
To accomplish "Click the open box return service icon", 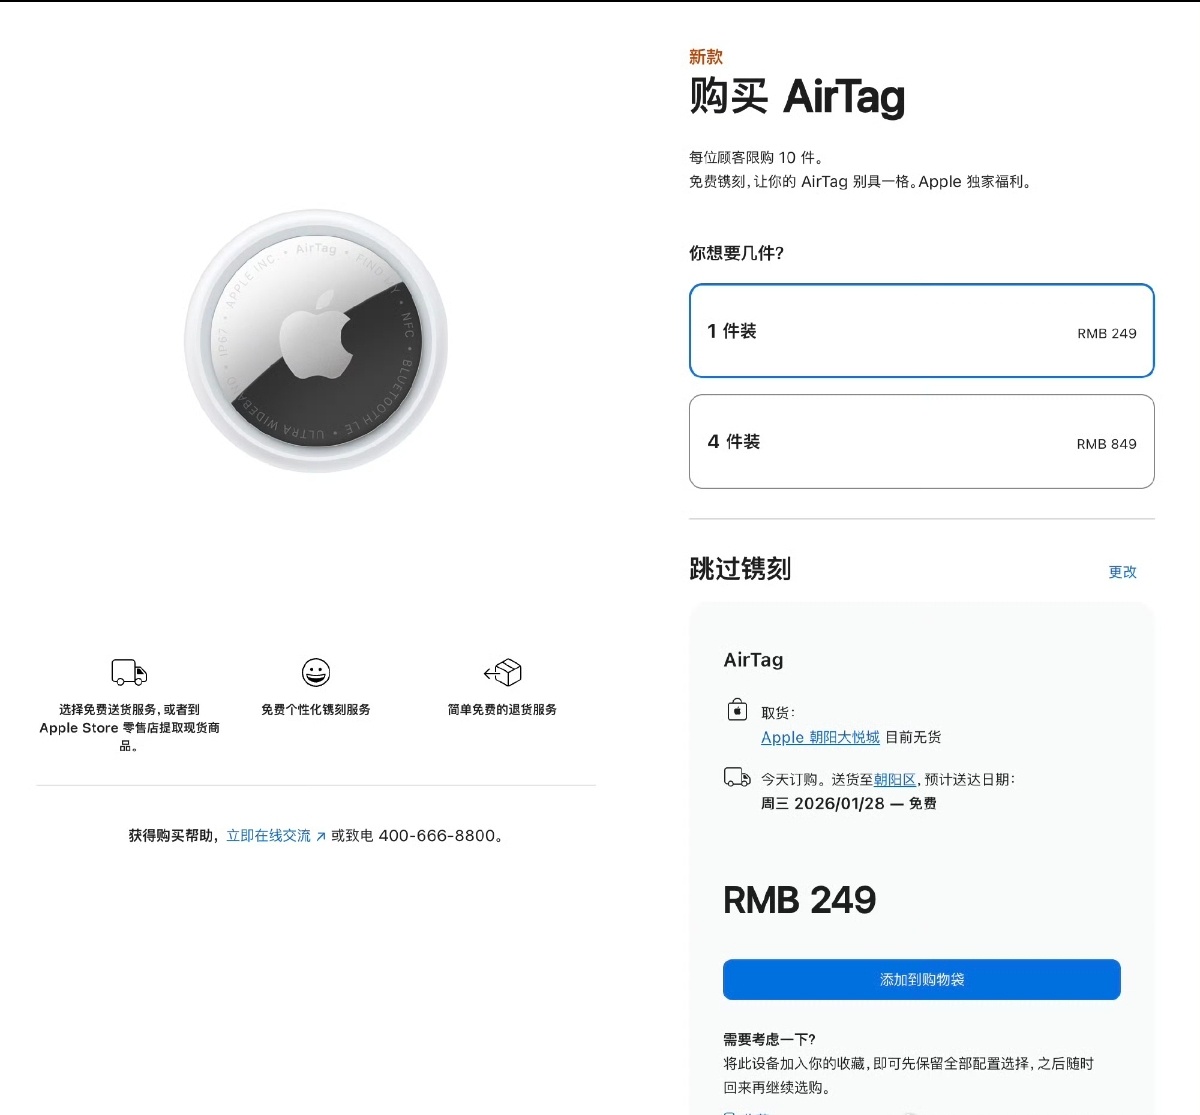I will (x=504, y=672).
